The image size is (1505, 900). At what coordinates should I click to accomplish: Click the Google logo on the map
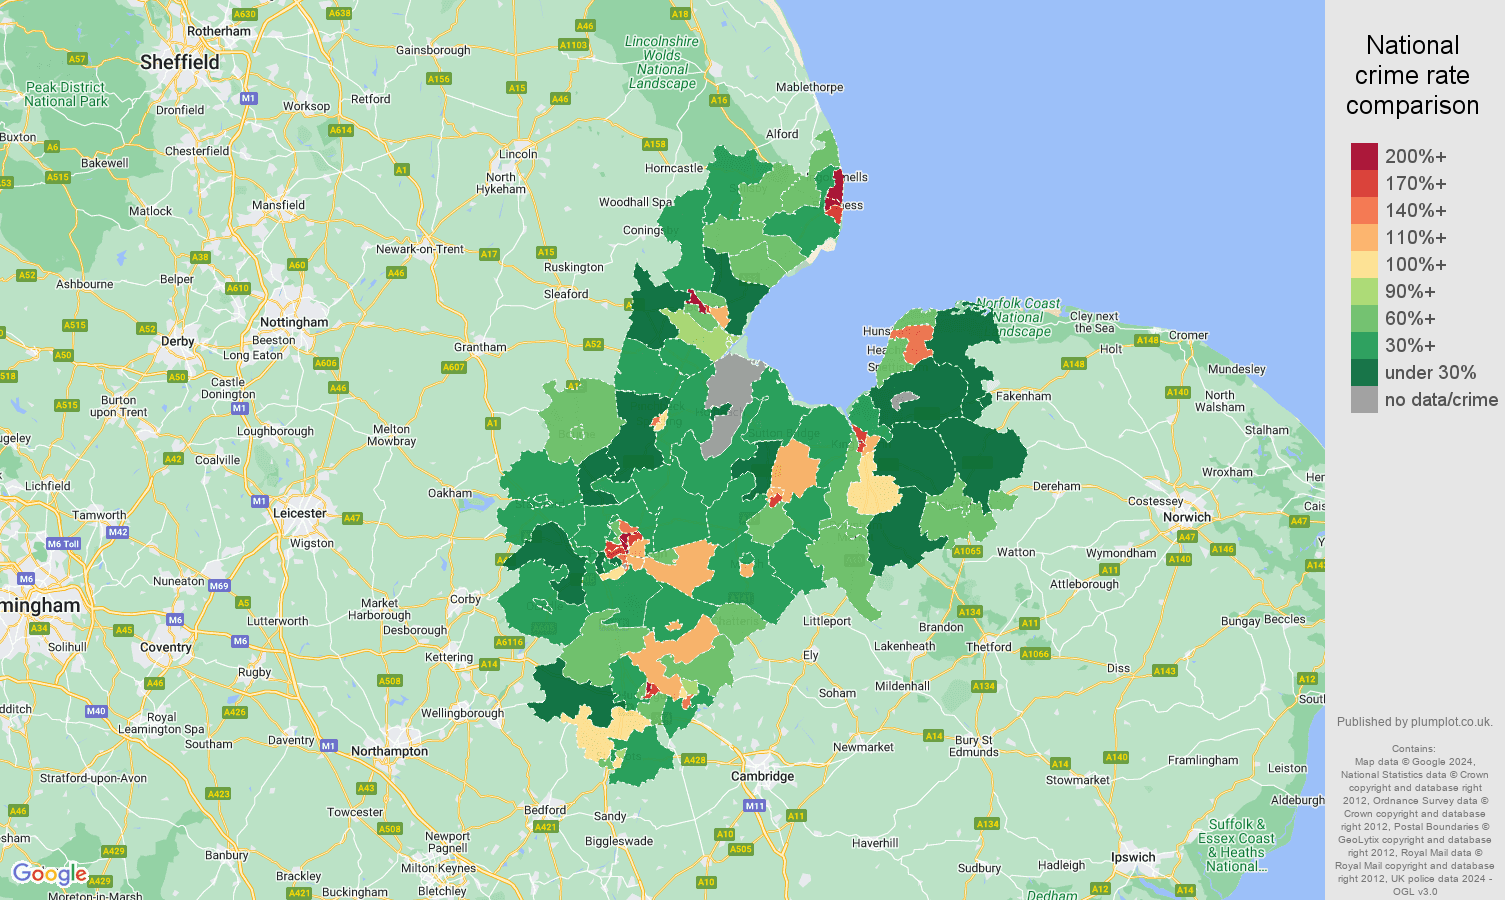[49, 875]
